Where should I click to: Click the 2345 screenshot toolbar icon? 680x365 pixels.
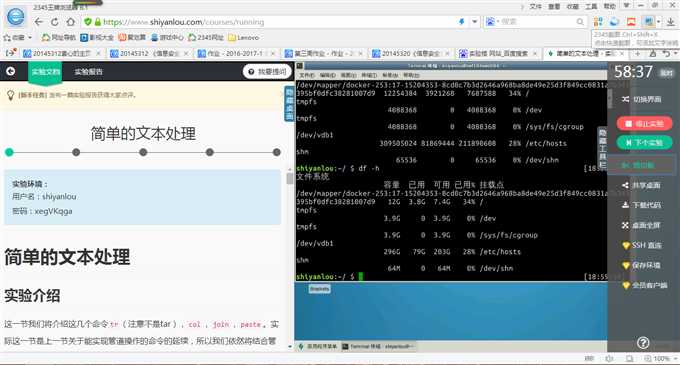[649, 22]
